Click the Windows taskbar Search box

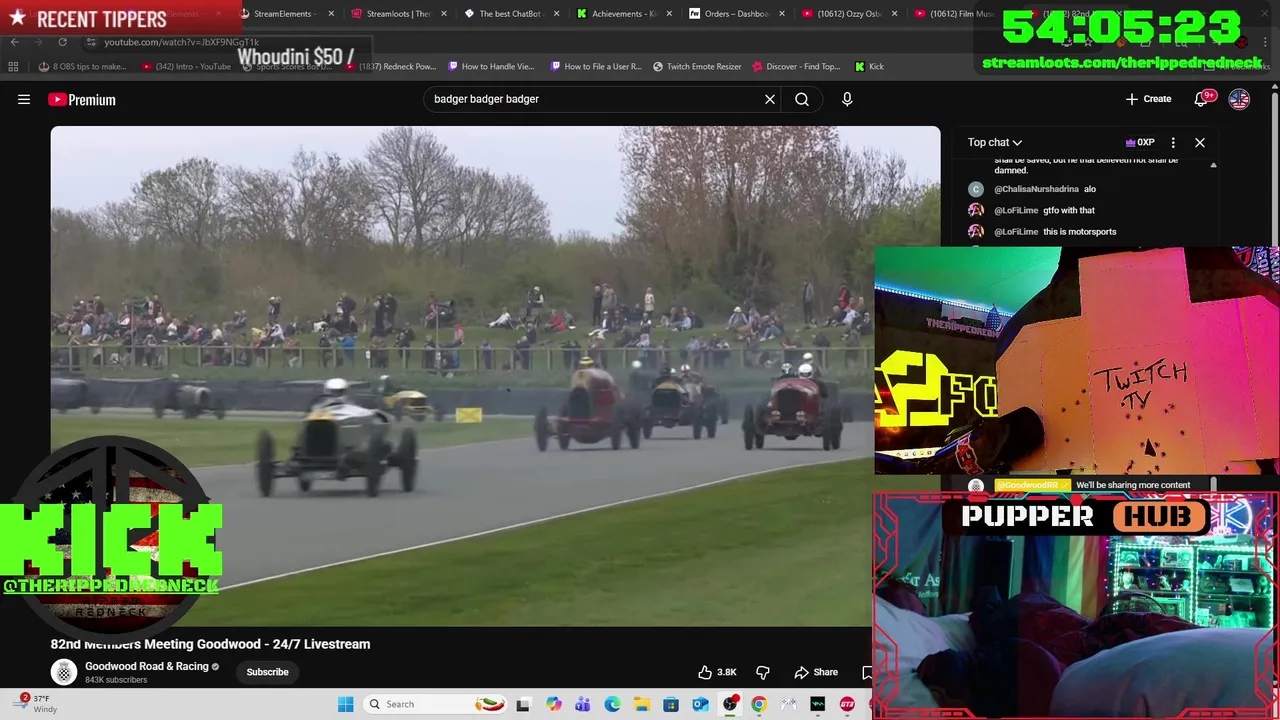click(x=433, y=704)
